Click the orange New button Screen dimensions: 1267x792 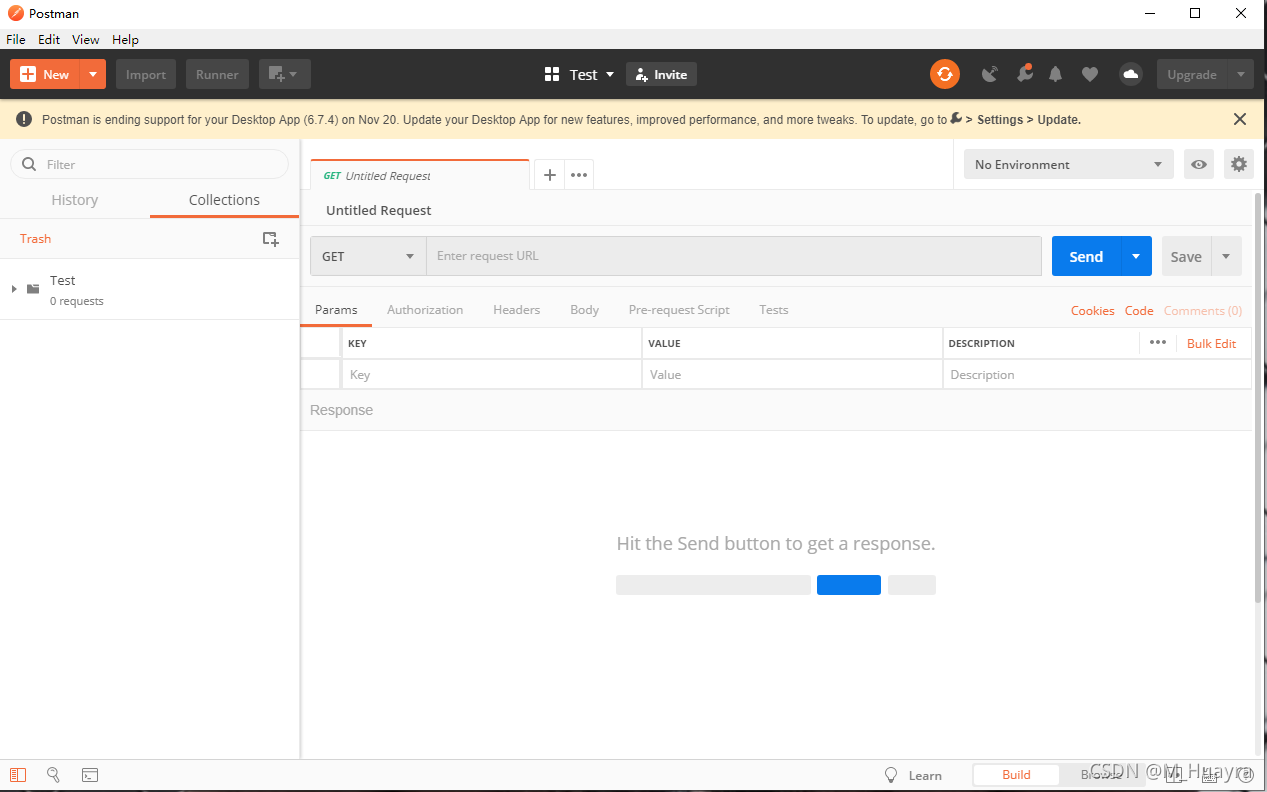45,74
